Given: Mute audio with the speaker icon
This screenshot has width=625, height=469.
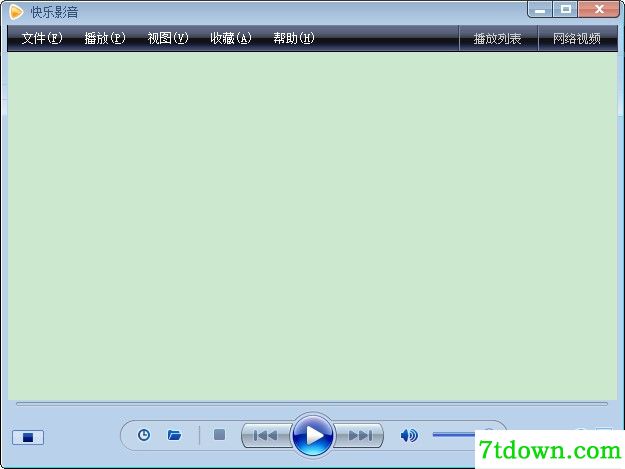Looking at the screenshot, I should point(409,435).
